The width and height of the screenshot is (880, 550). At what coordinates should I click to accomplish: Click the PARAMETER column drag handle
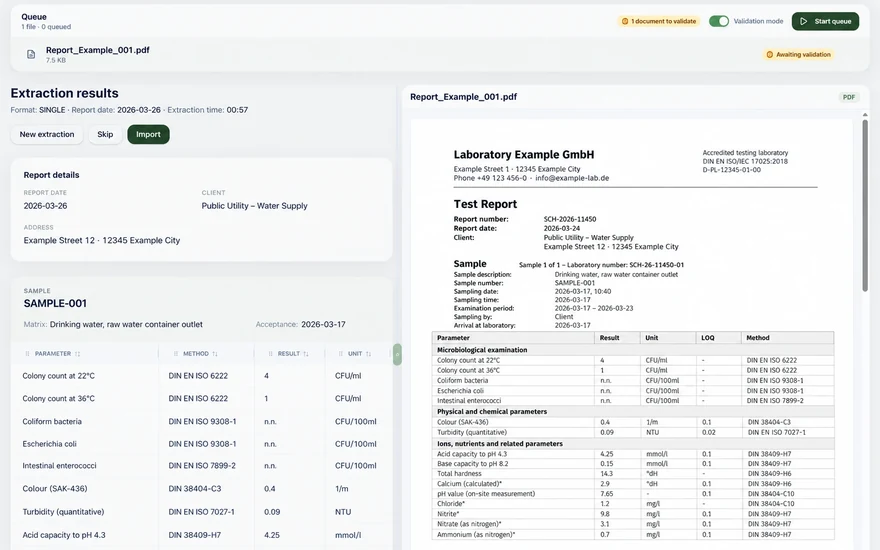[x=28, y=354]
